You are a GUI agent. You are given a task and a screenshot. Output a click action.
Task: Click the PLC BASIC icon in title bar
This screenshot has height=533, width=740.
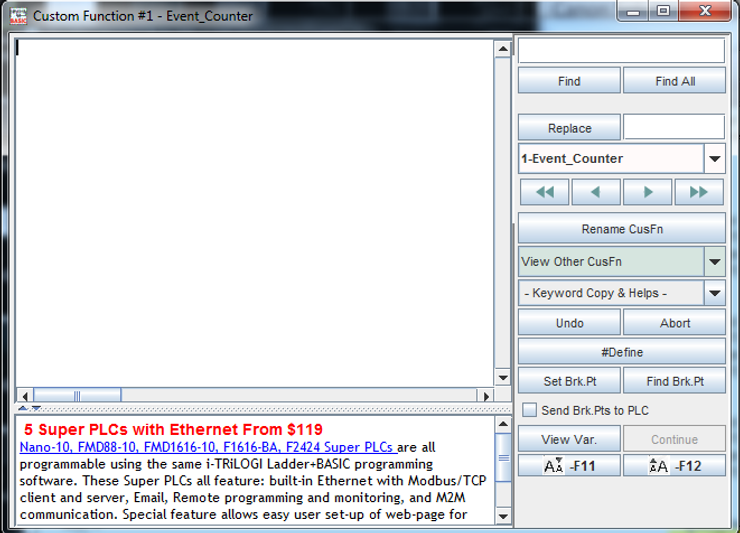click(x=18, y=16)
